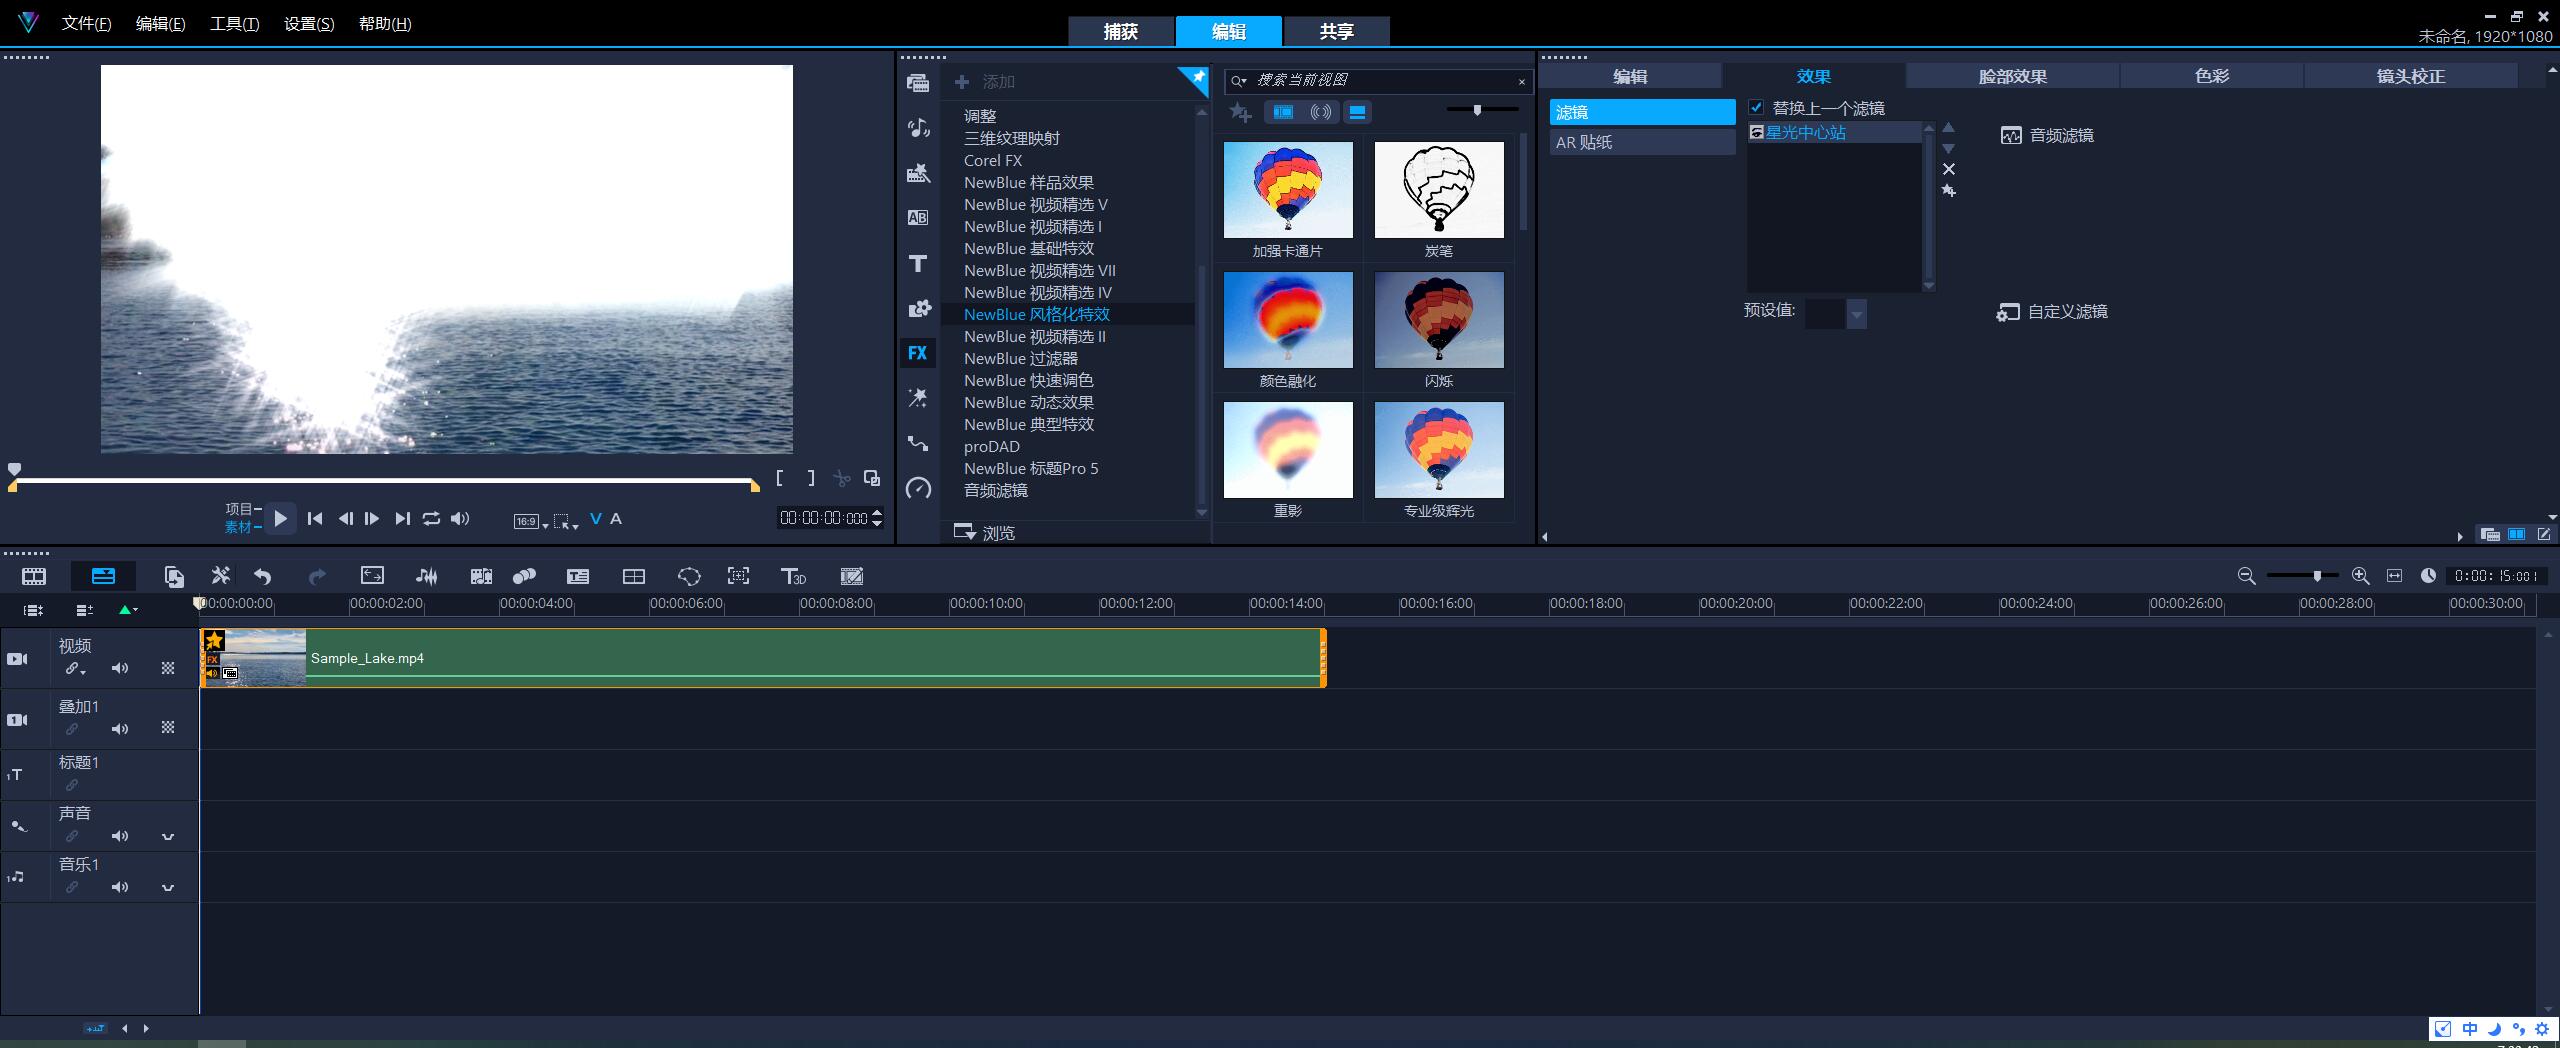Open the 工具(T) menu

click(x=234, y=23)
